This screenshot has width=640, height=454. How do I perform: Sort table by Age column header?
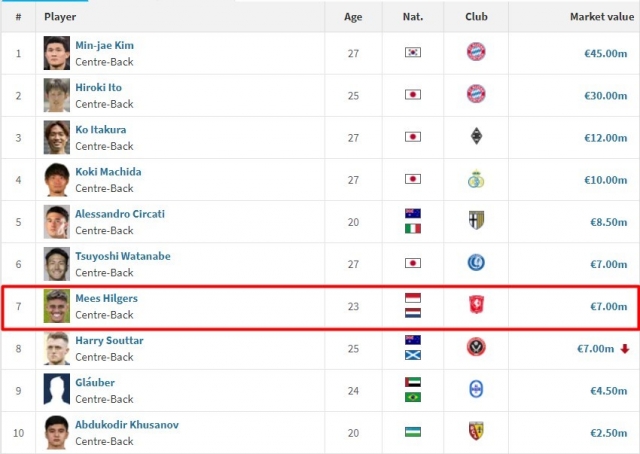tap(353, 17)
